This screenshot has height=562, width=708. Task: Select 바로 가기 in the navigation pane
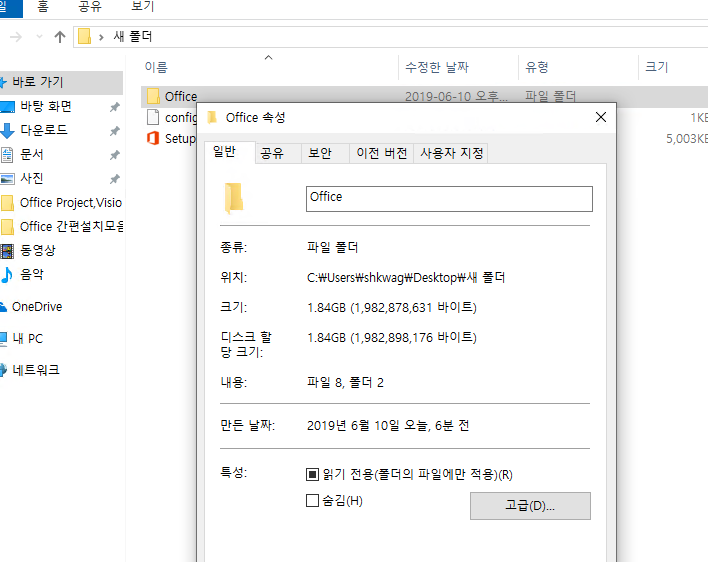(x=61, y=82)
